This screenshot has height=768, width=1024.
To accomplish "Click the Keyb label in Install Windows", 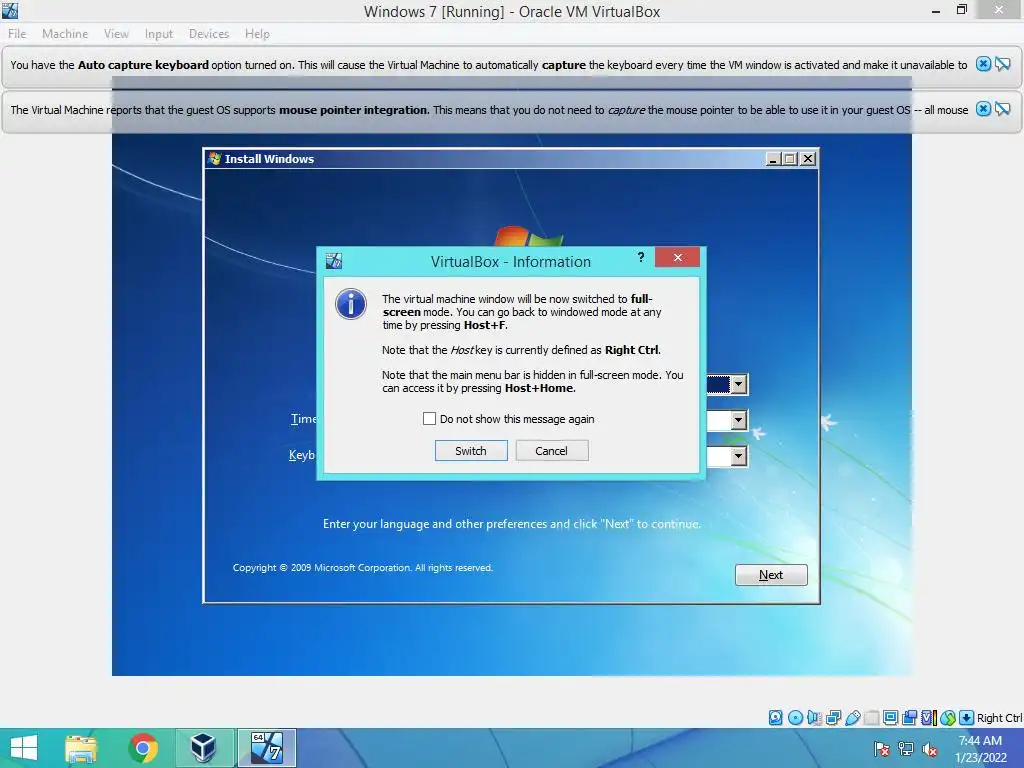I will [x=302, y=455].
